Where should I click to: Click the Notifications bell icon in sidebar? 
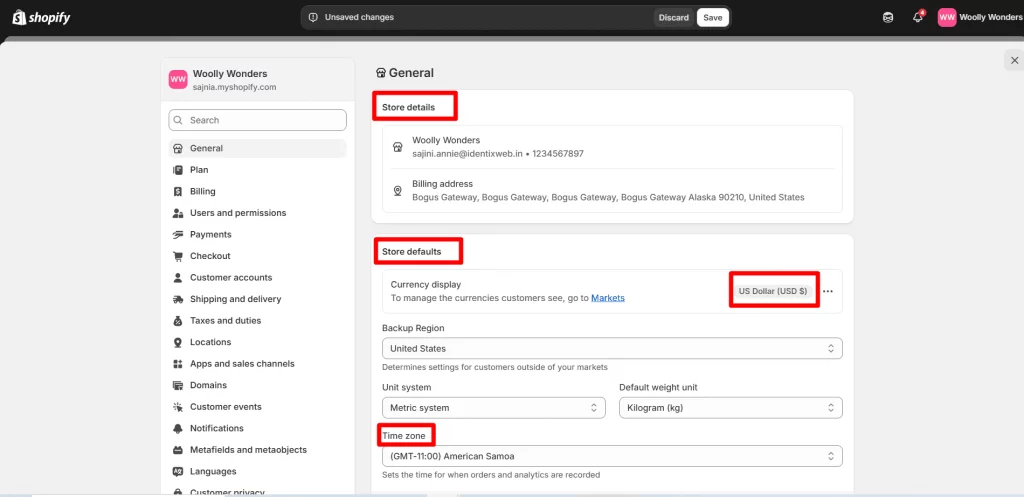point(178,428)
